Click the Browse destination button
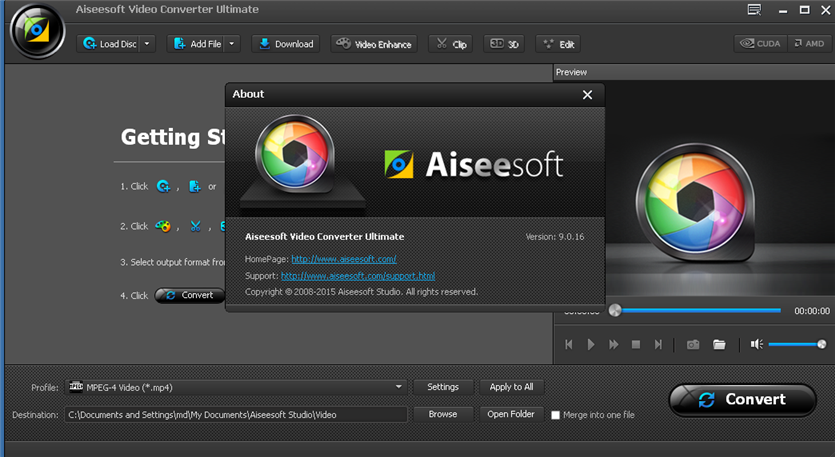This screenshot has height=457, width=835. pyautogui.click(x=442, y=414)
